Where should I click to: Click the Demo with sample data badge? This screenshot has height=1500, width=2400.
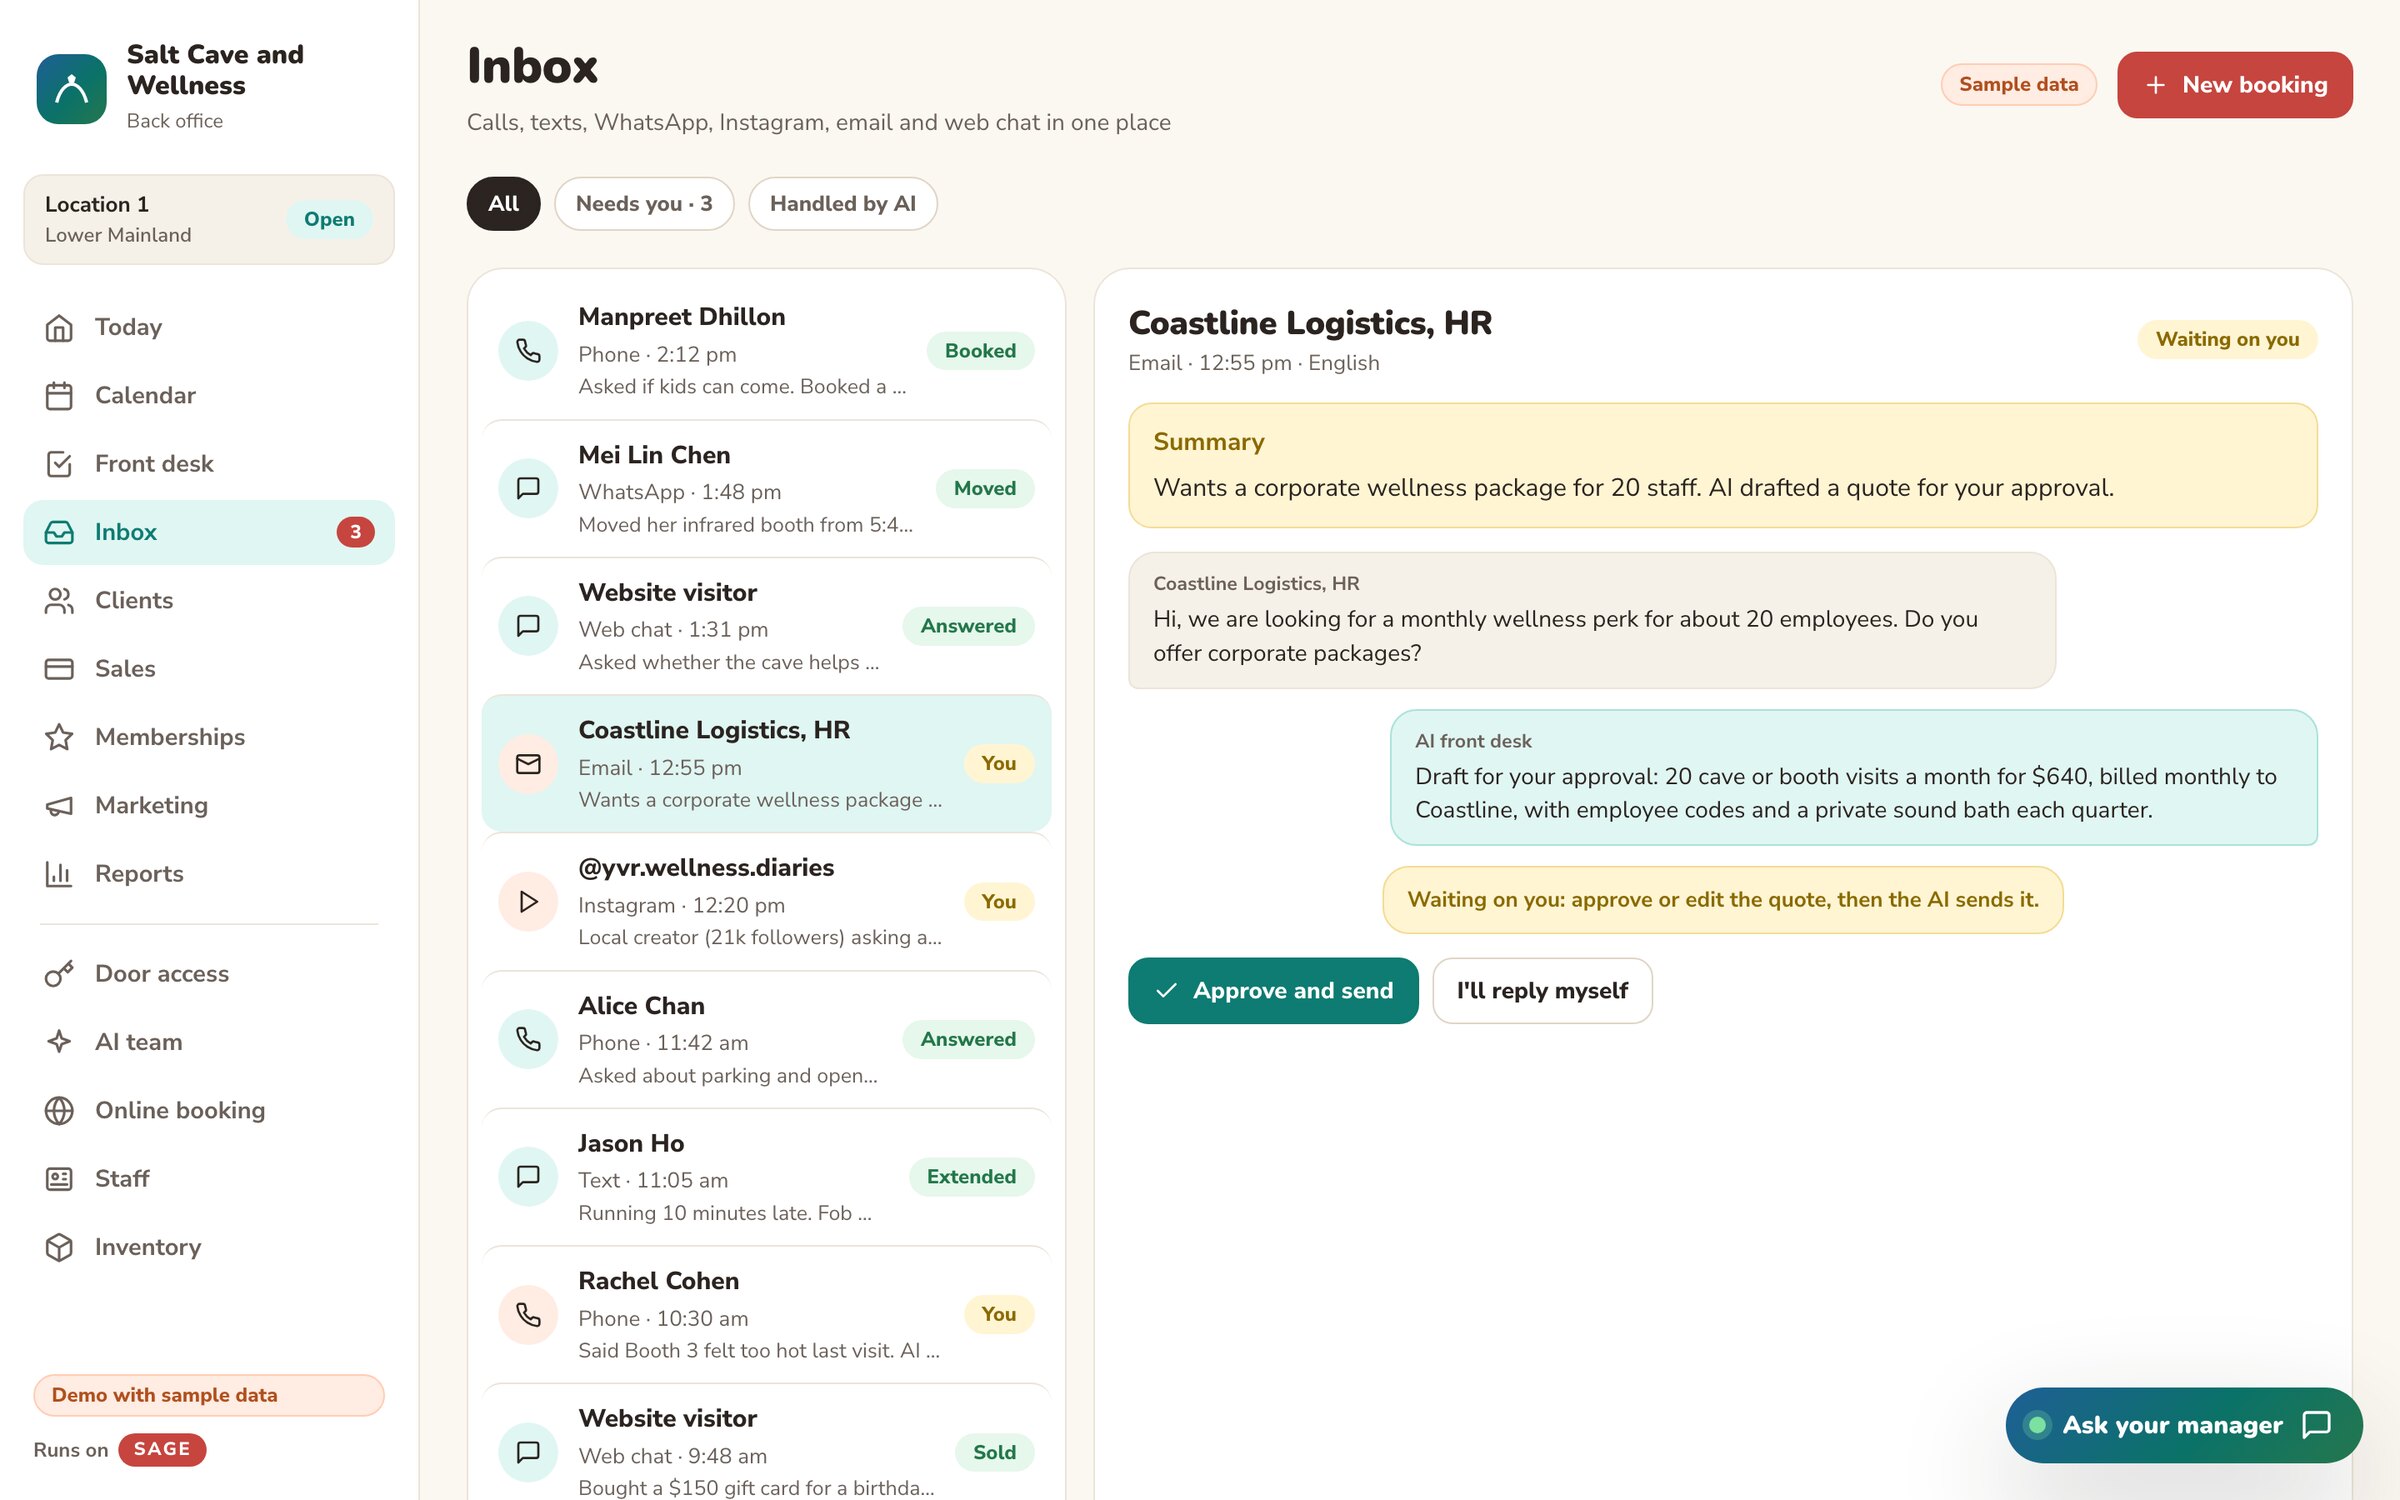point(209,1395)
